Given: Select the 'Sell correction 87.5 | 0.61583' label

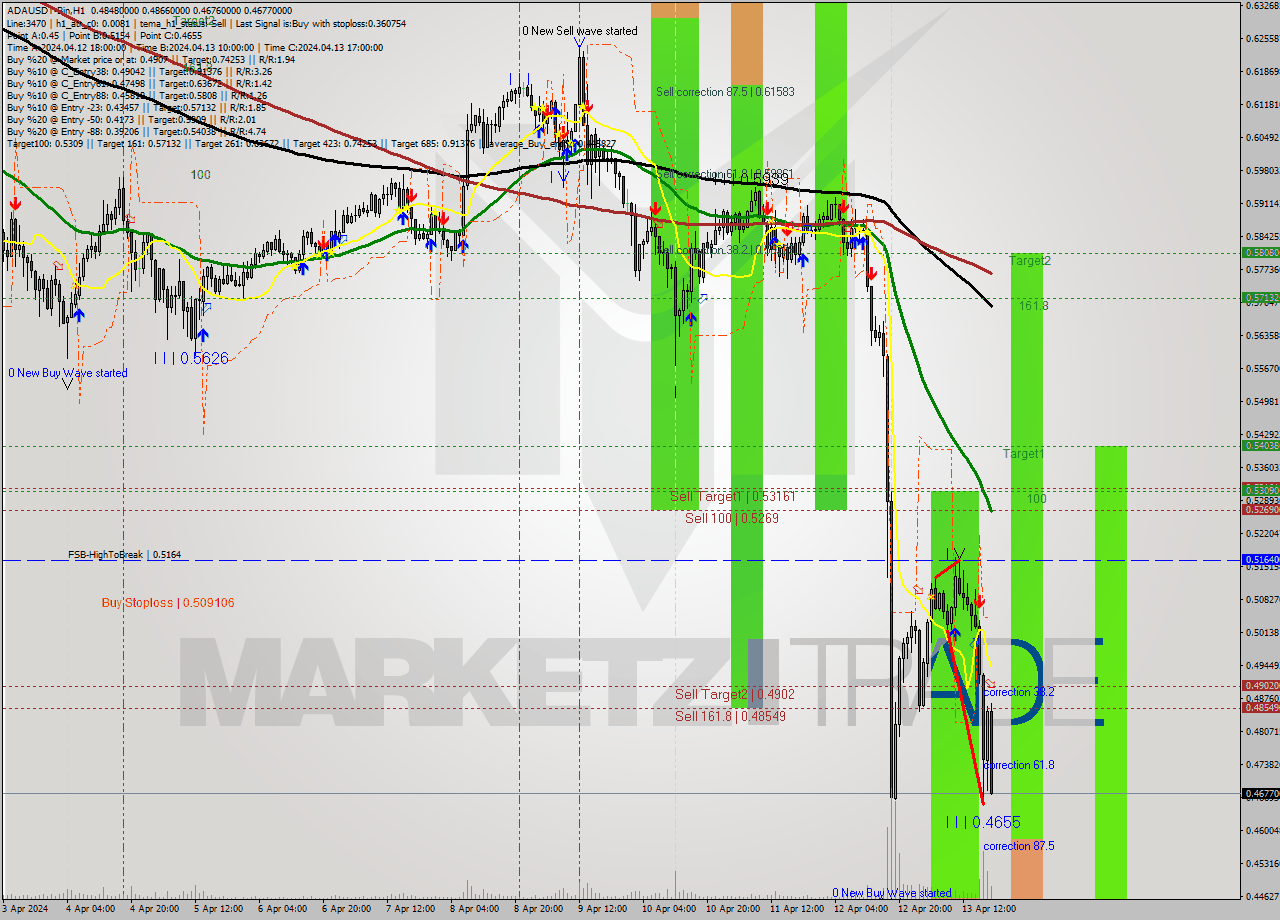Looking at the screenshot, I should pyautogui.click(x=725, y=92).
